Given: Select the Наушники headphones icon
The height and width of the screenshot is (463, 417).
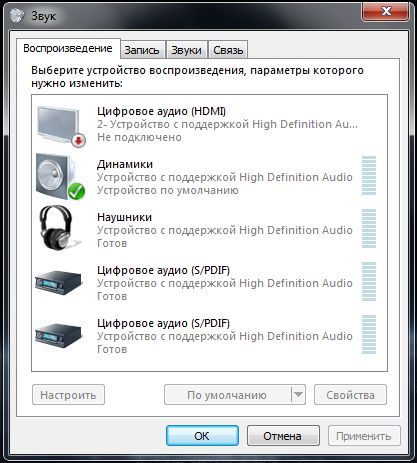Looking at the screenshot, I should 57,227.
